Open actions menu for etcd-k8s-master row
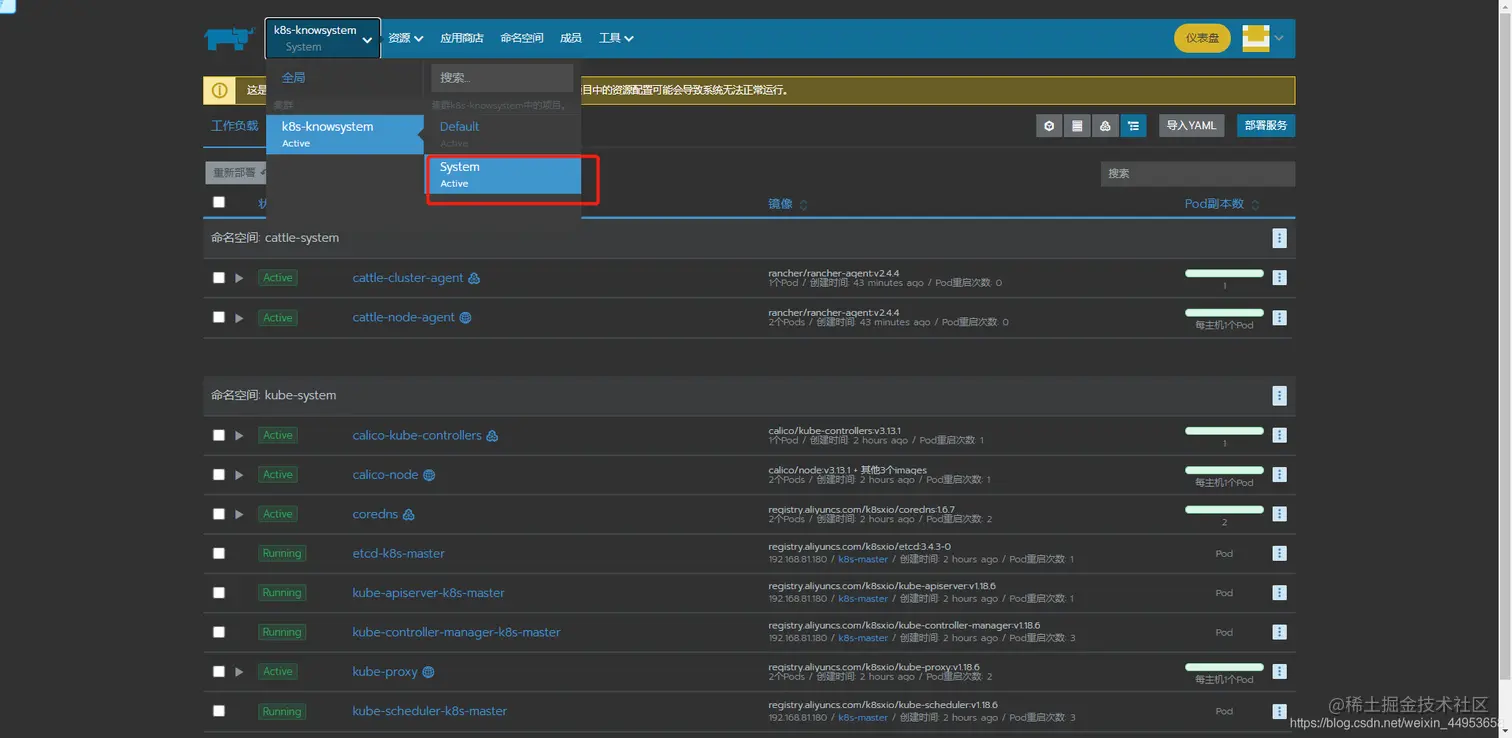The width and height of the screenshot is (1512, 738). (1279, 553)
